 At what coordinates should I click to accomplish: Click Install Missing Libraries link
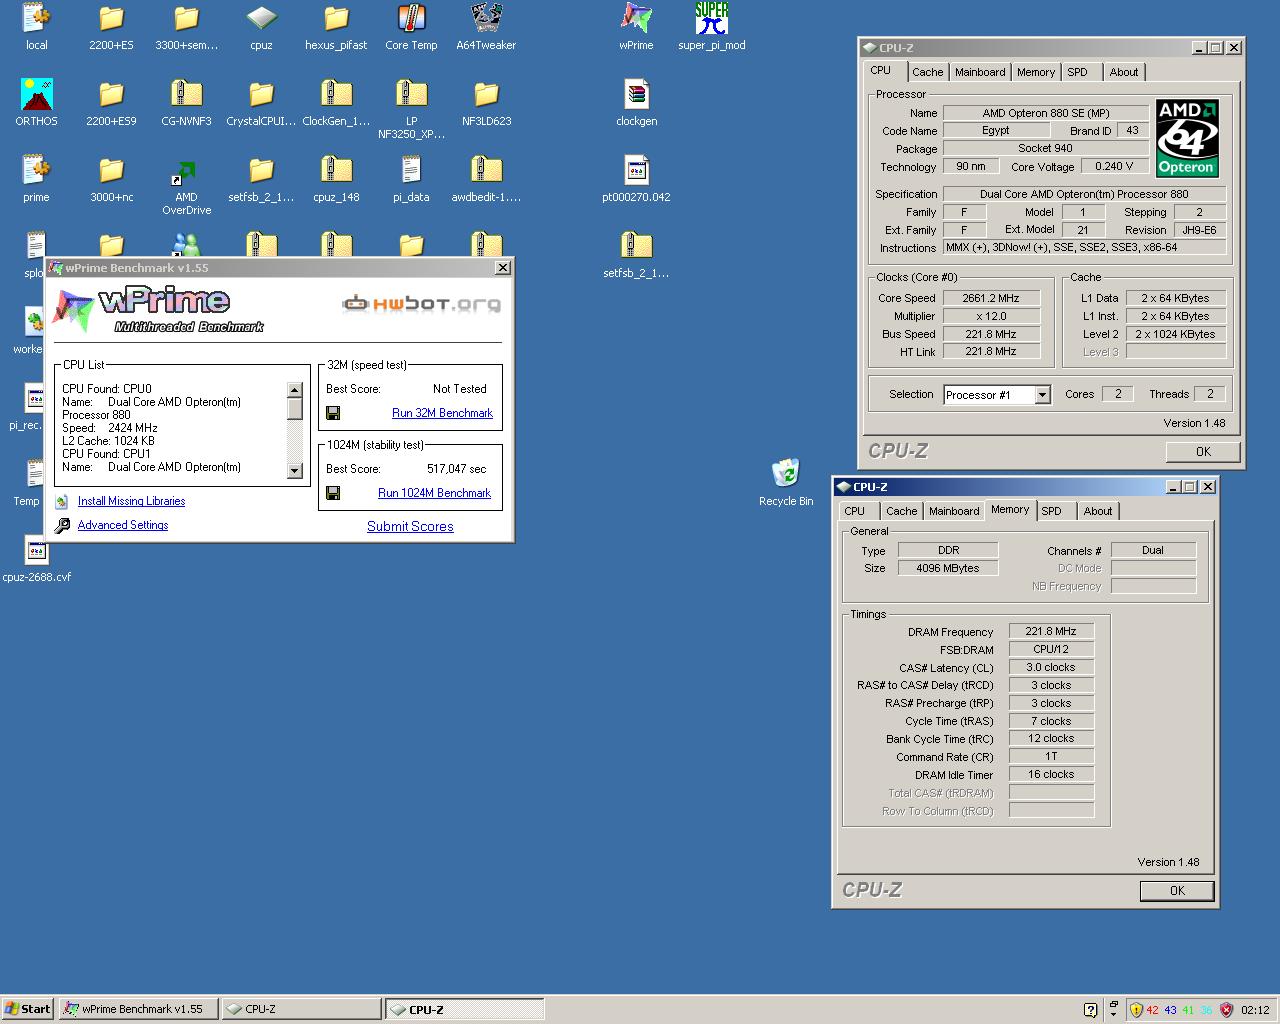131,501
